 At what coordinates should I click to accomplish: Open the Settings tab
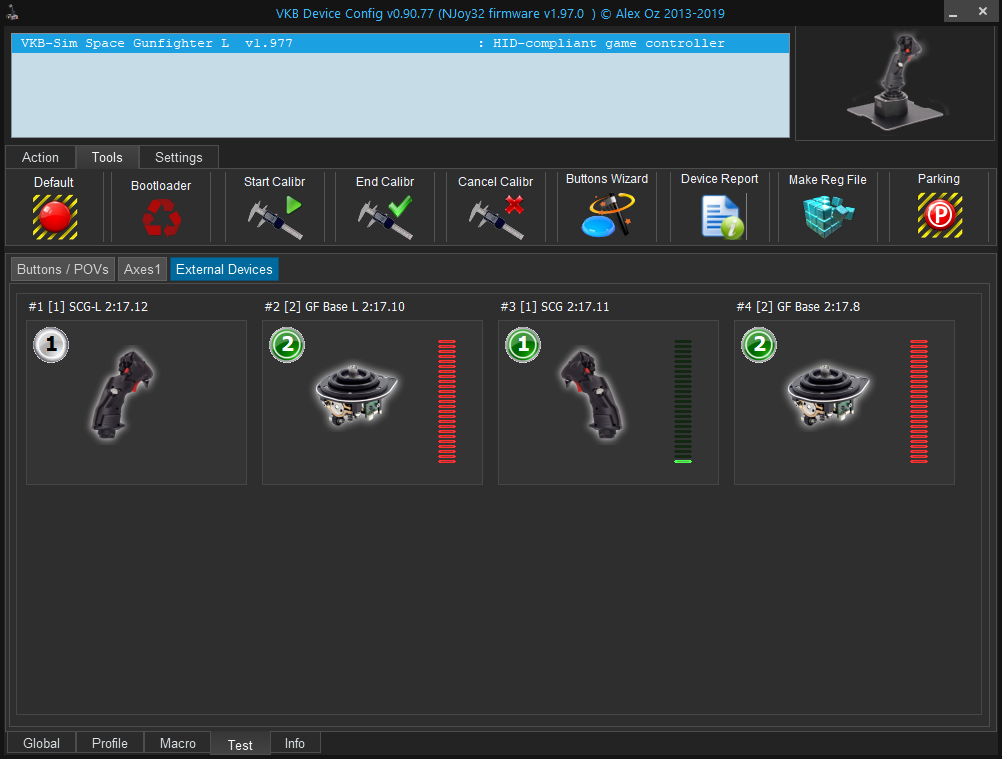click(178, 157)
